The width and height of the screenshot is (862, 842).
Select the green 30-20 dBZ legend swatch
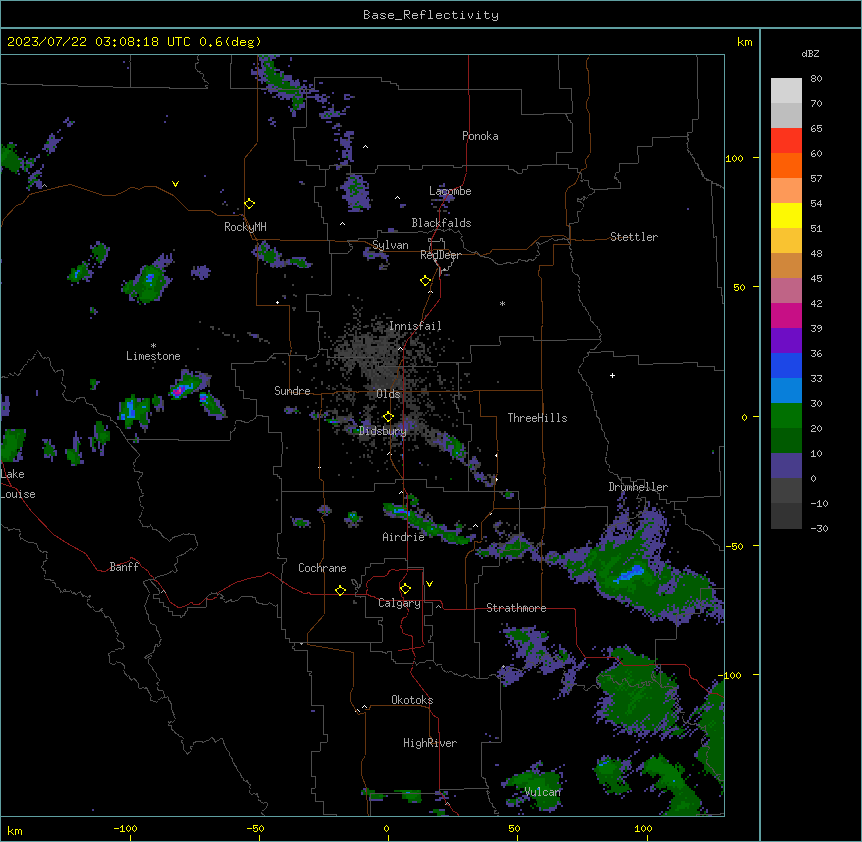[786, 416]
